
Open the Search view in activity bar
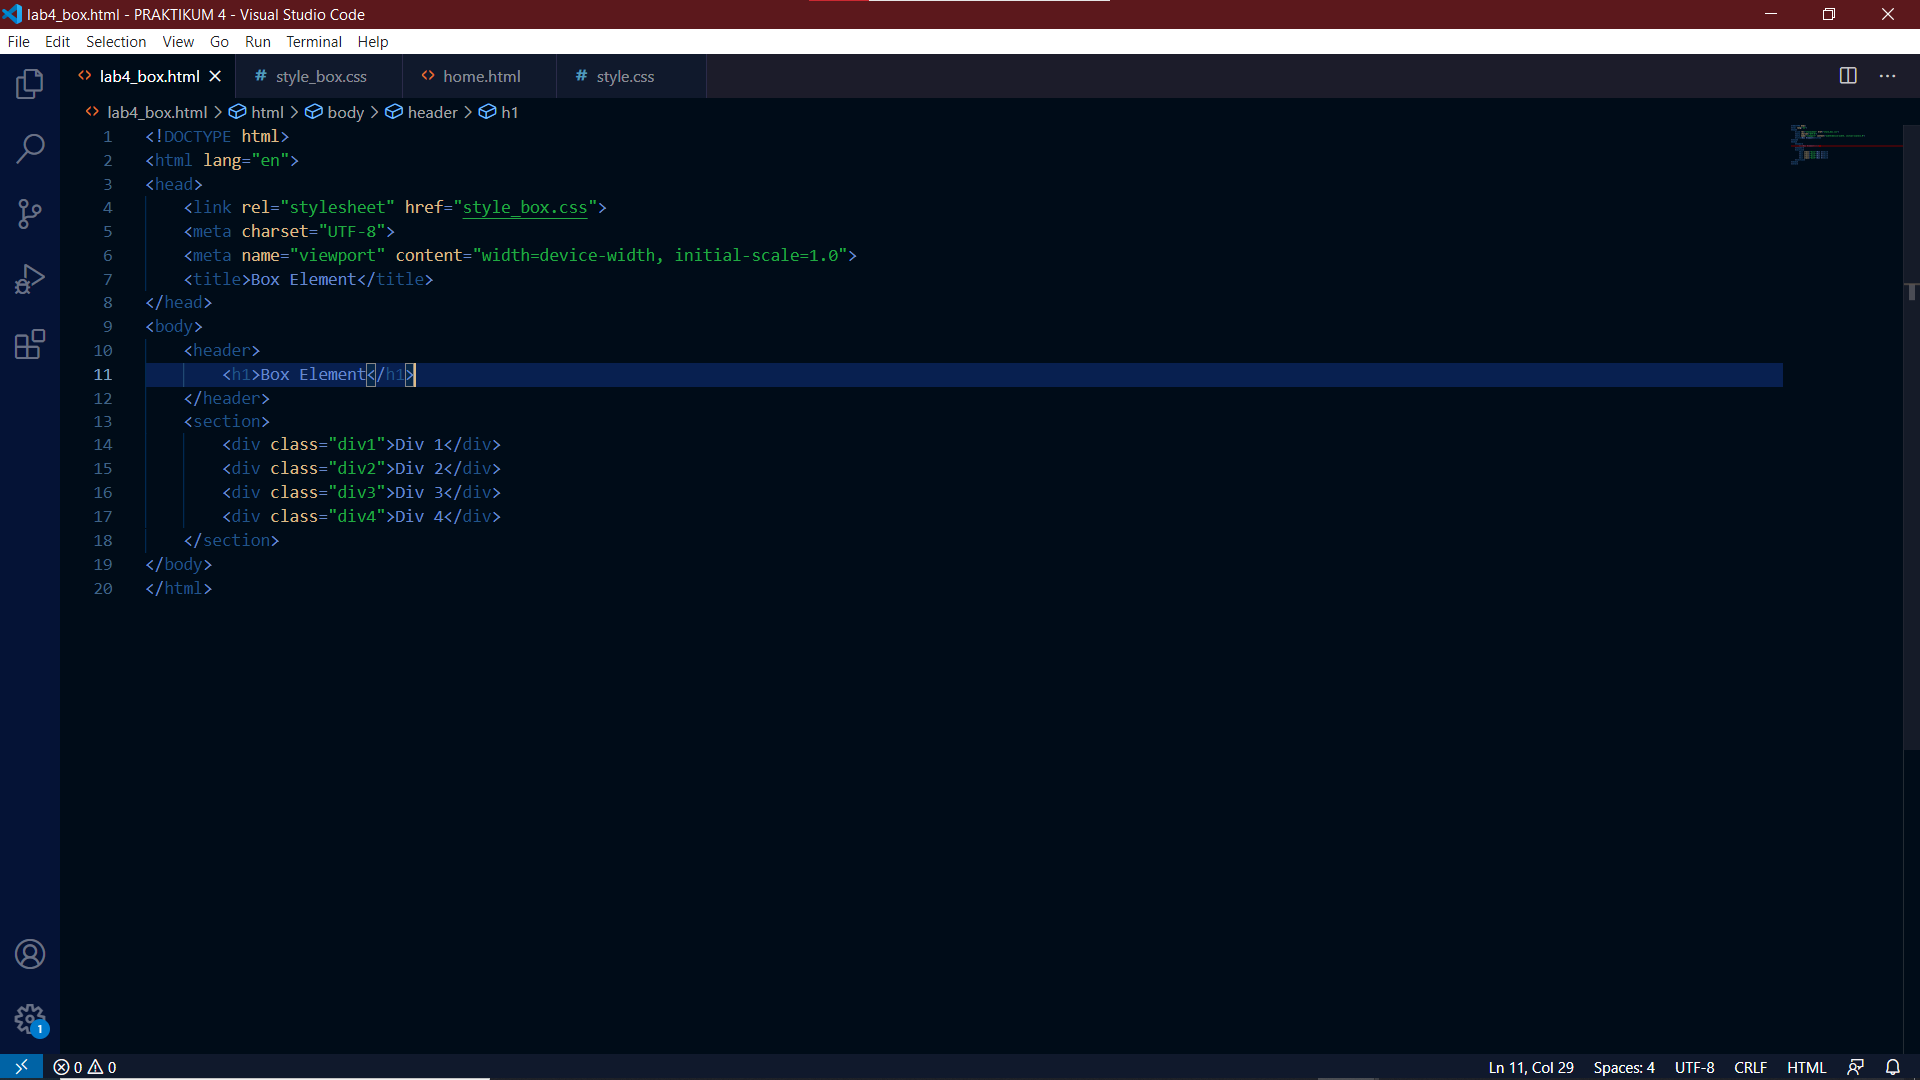tap(30, 149)
